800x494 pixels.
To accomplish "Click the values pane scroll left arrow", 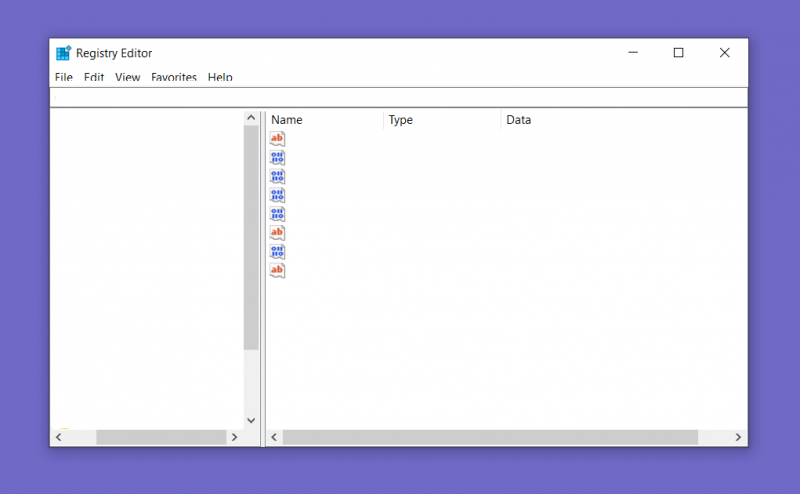I will 274,437.
